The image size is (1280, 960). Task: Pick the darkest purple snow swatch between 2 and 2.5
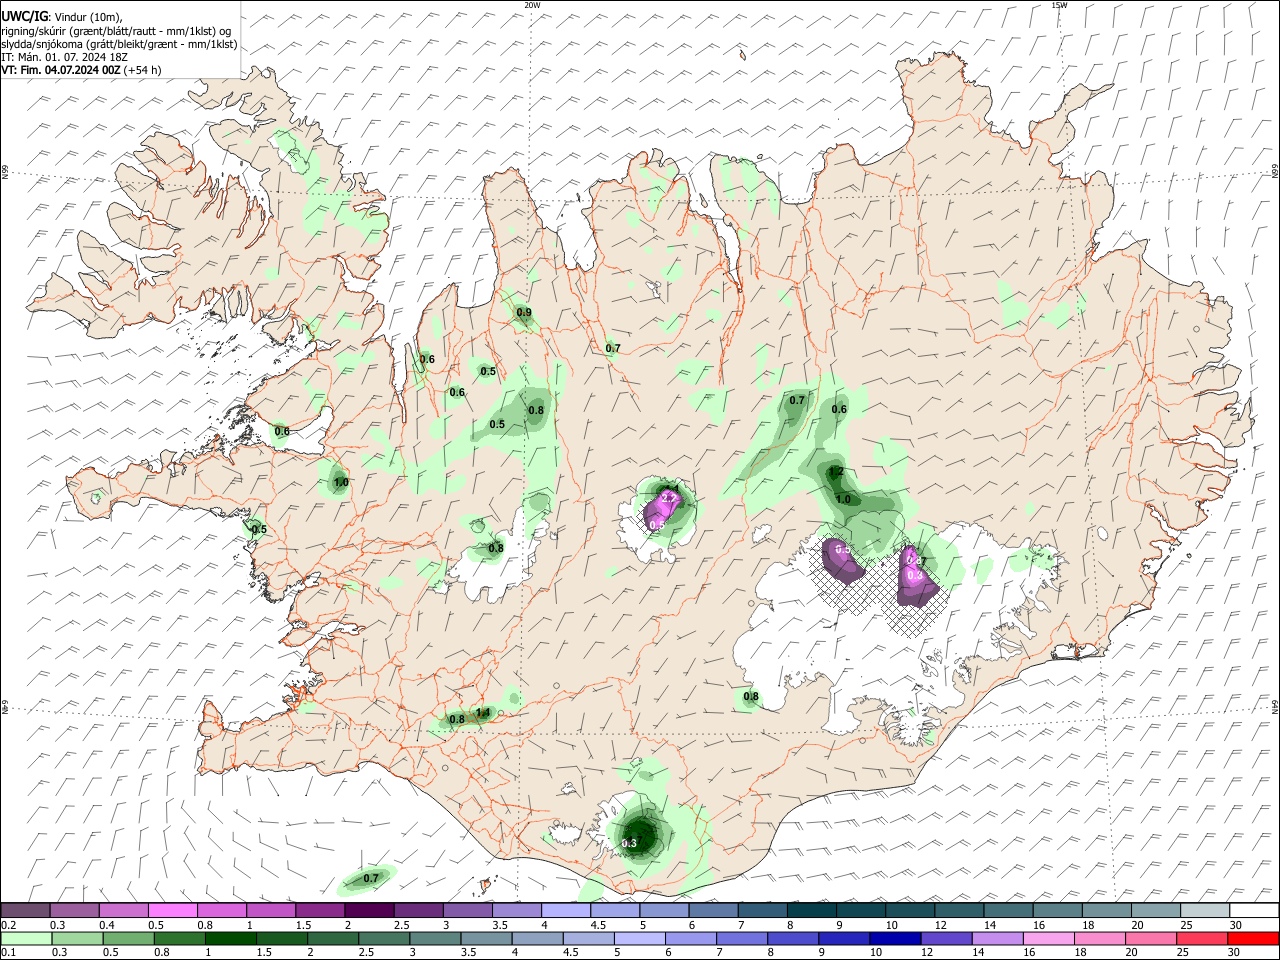coord(369,910)
